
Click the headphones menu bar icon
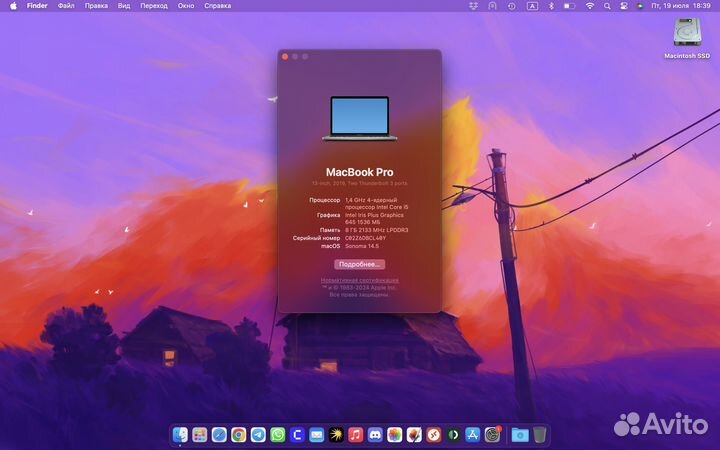click(492, 6)
